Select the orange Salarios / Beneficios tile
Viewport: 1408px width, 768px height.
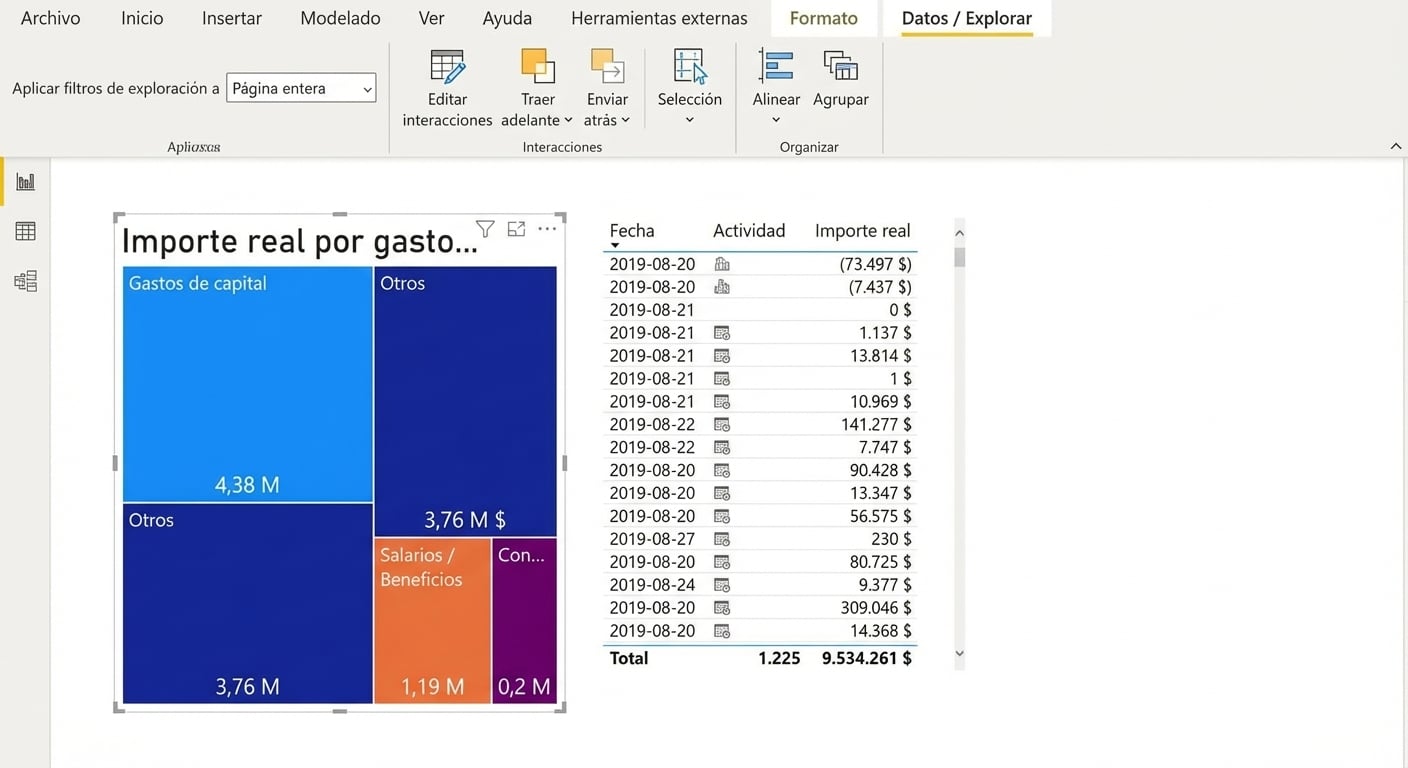point(433,621)
